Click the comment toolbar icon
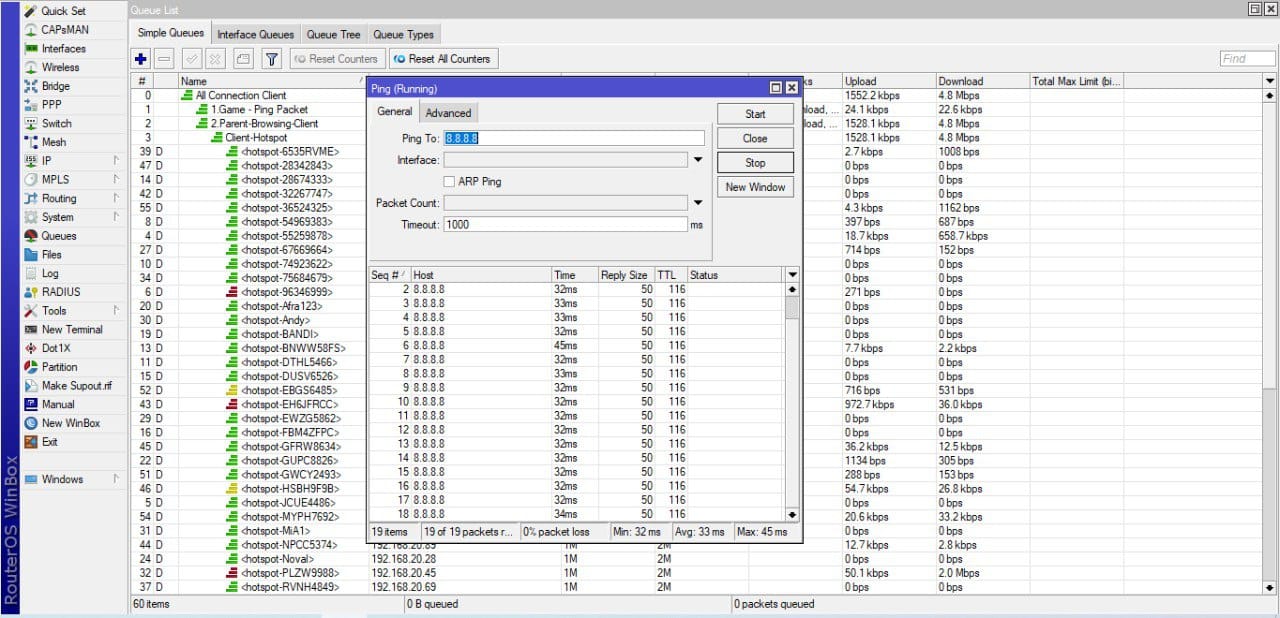This screenshot has height=618, width=1280. tap(243, 59)
